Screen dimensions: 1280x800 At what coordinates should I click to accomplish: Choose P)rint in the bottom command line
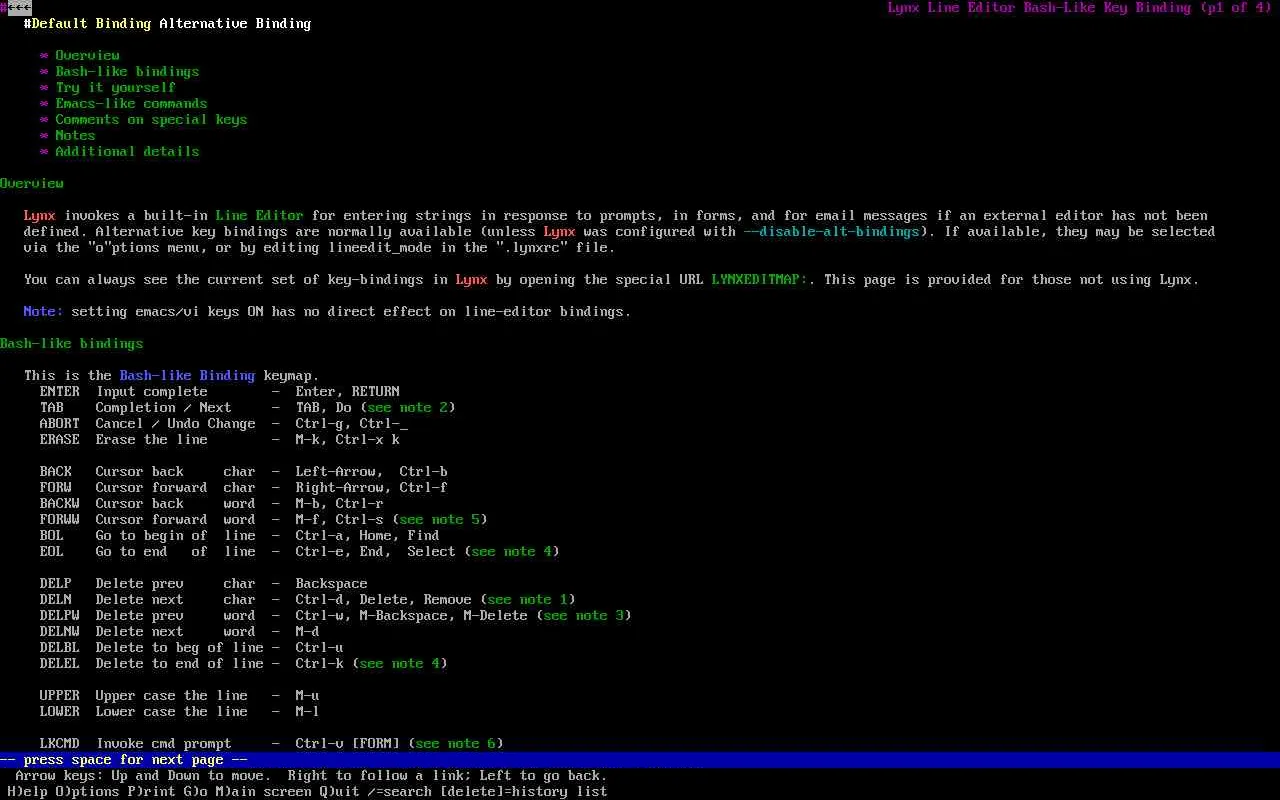[152, 792]
